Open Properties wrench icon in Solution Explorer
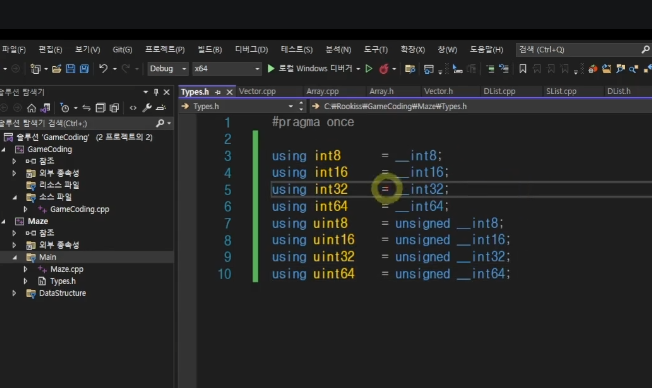 click(146, 108)
